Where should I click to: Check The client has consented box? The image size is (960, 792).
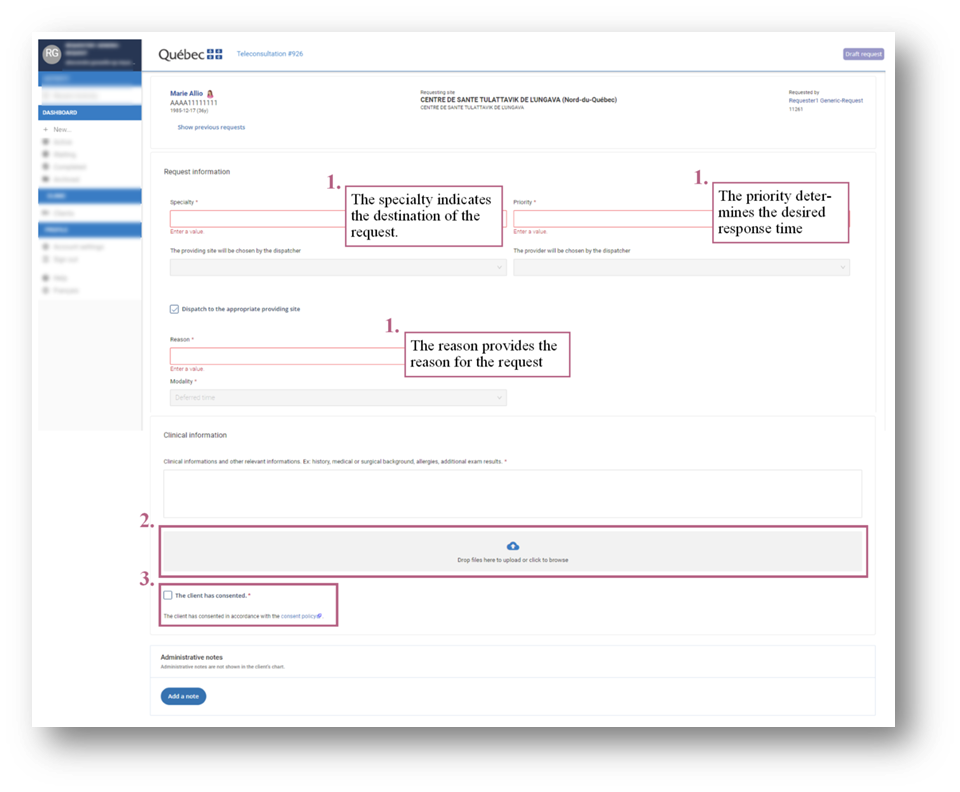pos(168,596)
